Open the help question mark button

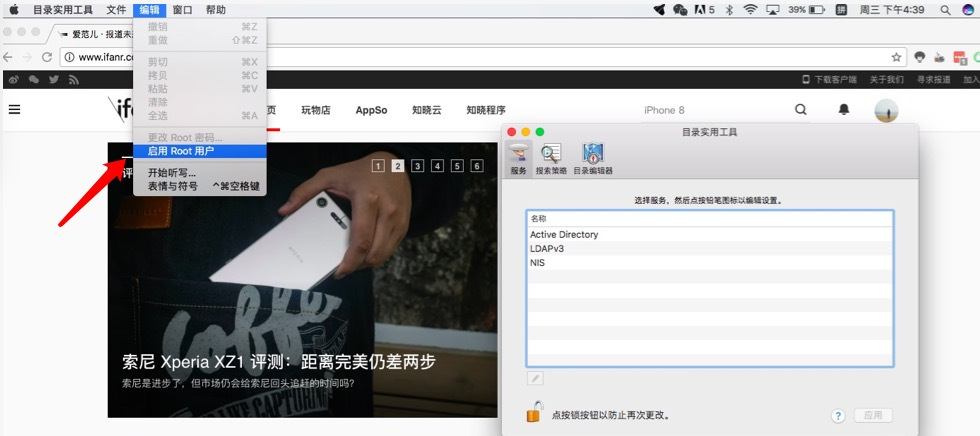839,416
